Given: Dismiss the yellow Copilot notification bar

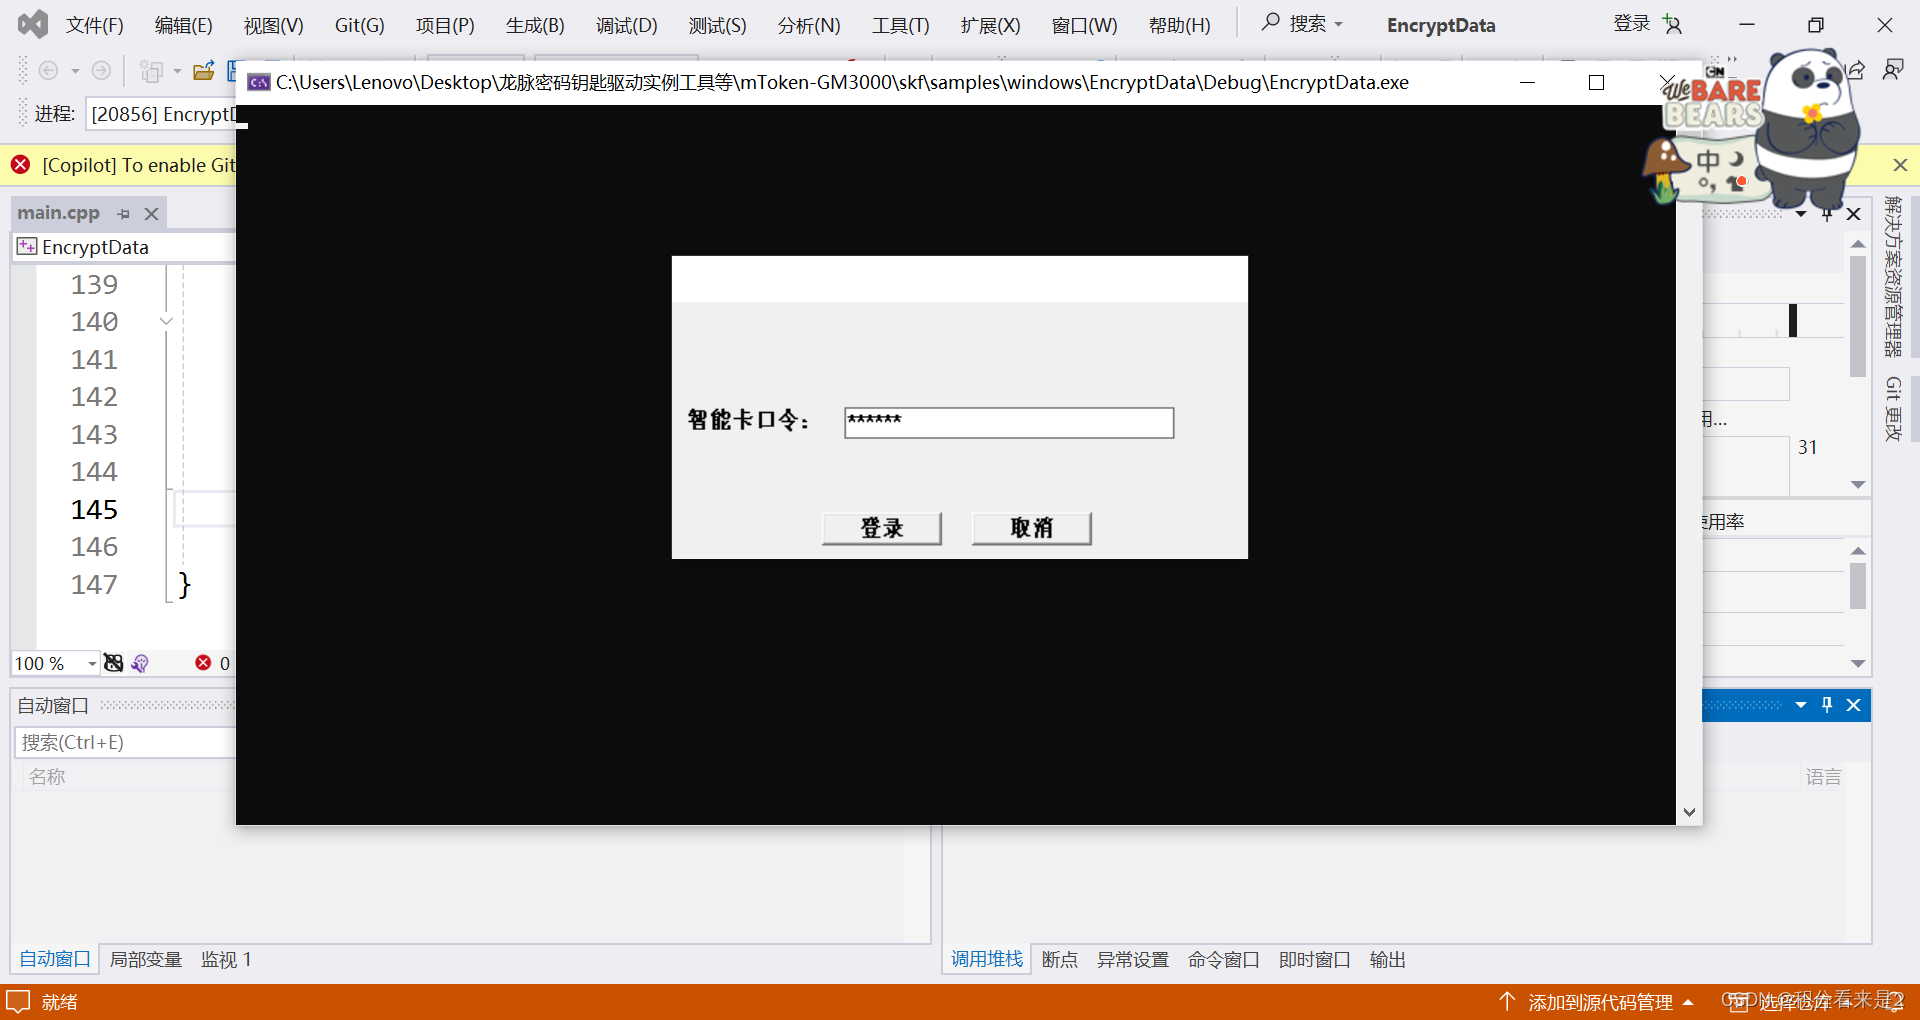Looking at the screenshot, I should pos(1900,165).
